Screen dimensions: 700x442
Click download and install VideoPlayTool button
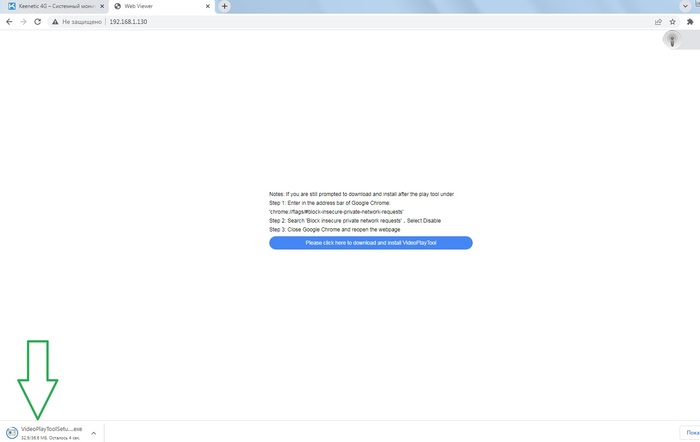(x=370, y=243)
